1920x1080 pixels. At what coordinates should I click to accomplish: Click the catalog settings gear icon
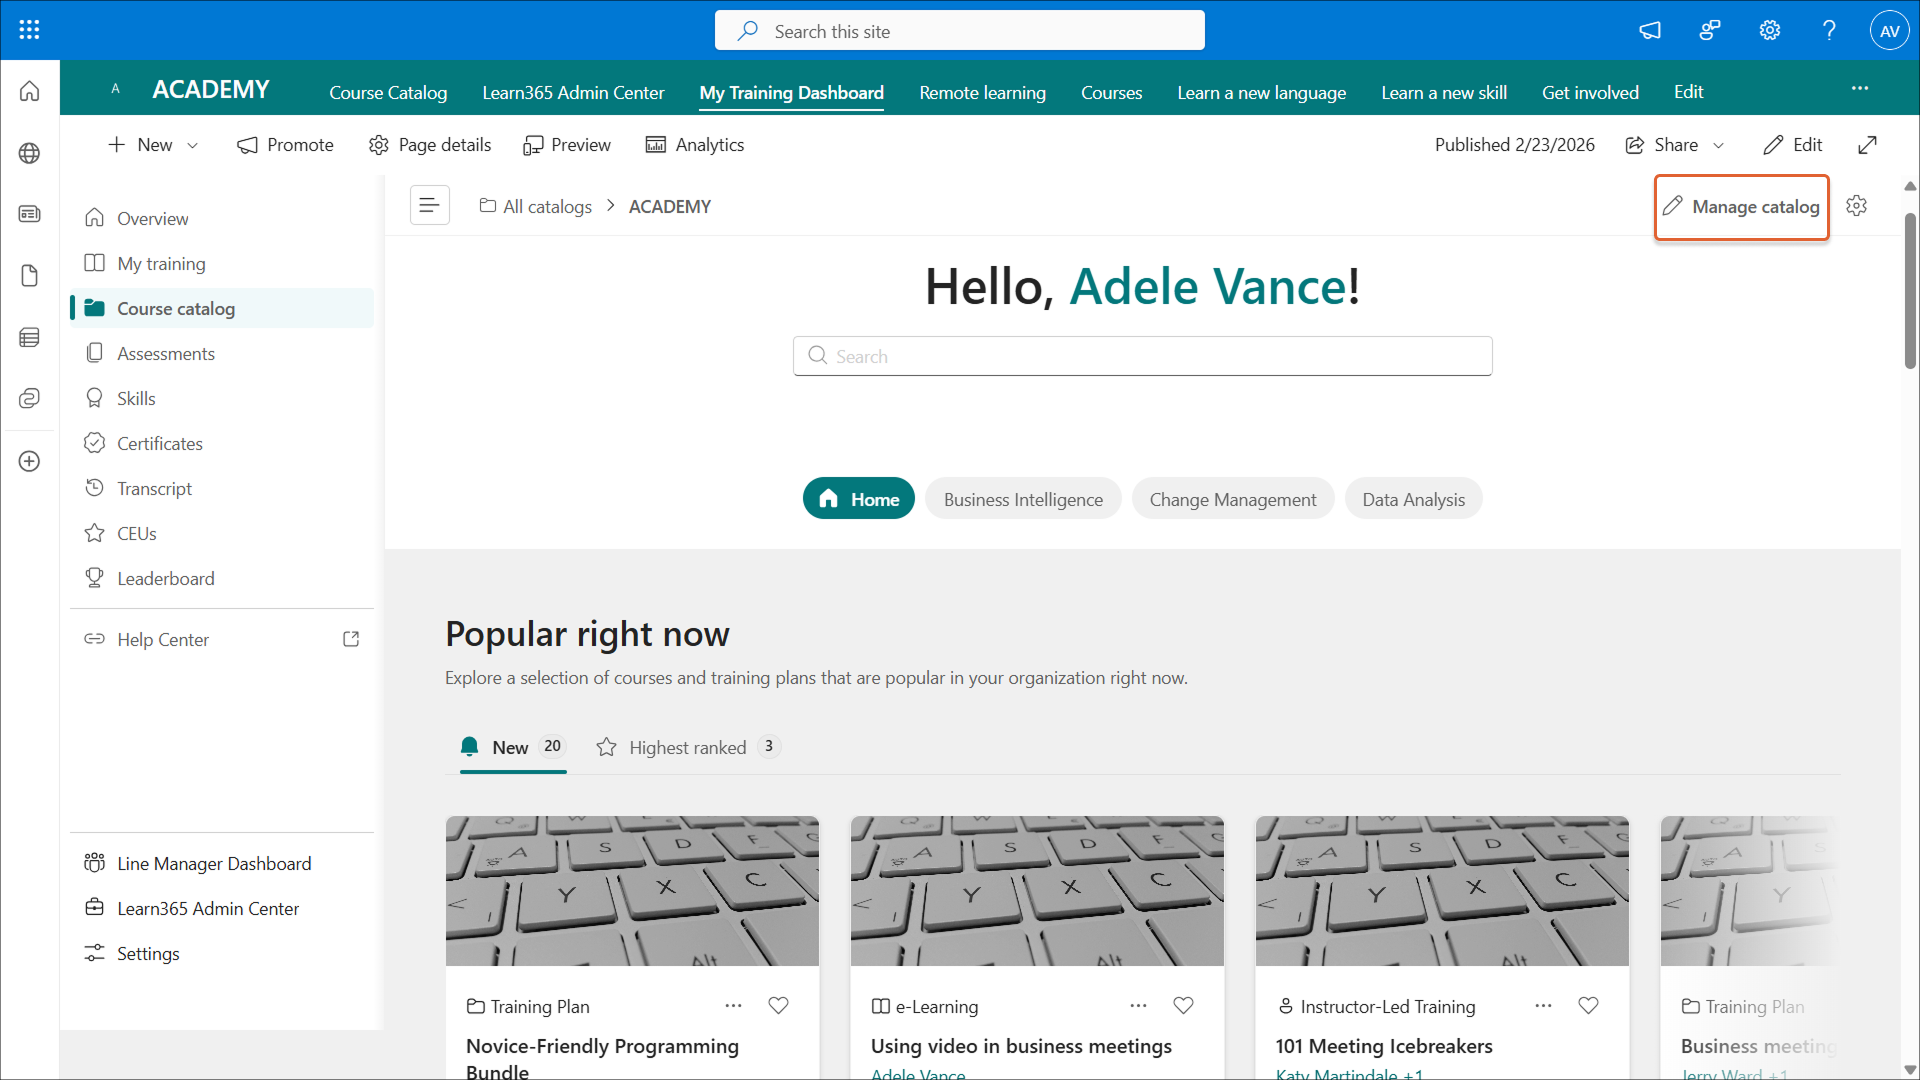point(1857,206)
